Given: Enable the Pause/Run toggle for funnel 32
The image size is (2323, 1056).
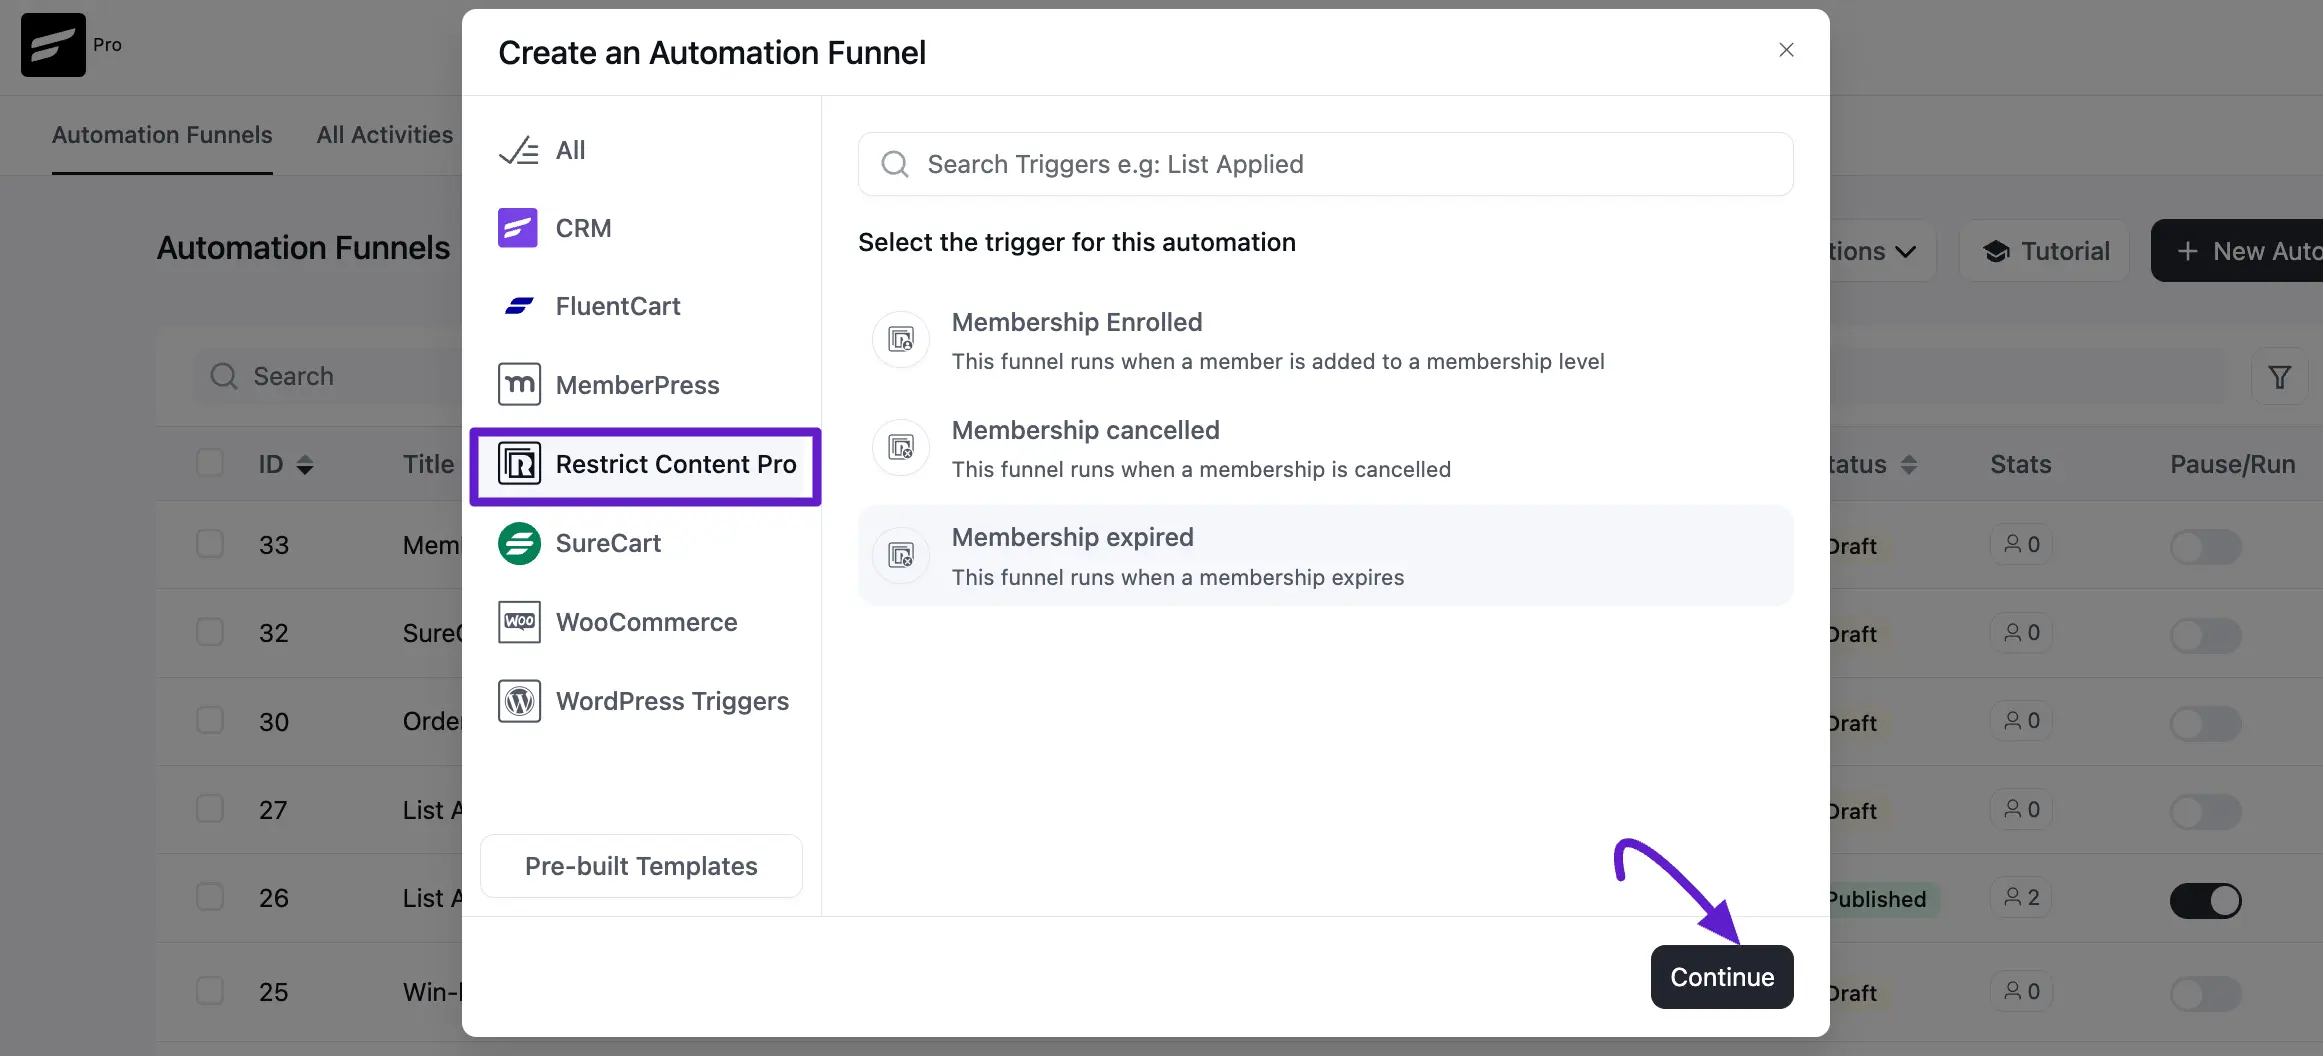Looking at the screenshot, I should (2205, 635).
